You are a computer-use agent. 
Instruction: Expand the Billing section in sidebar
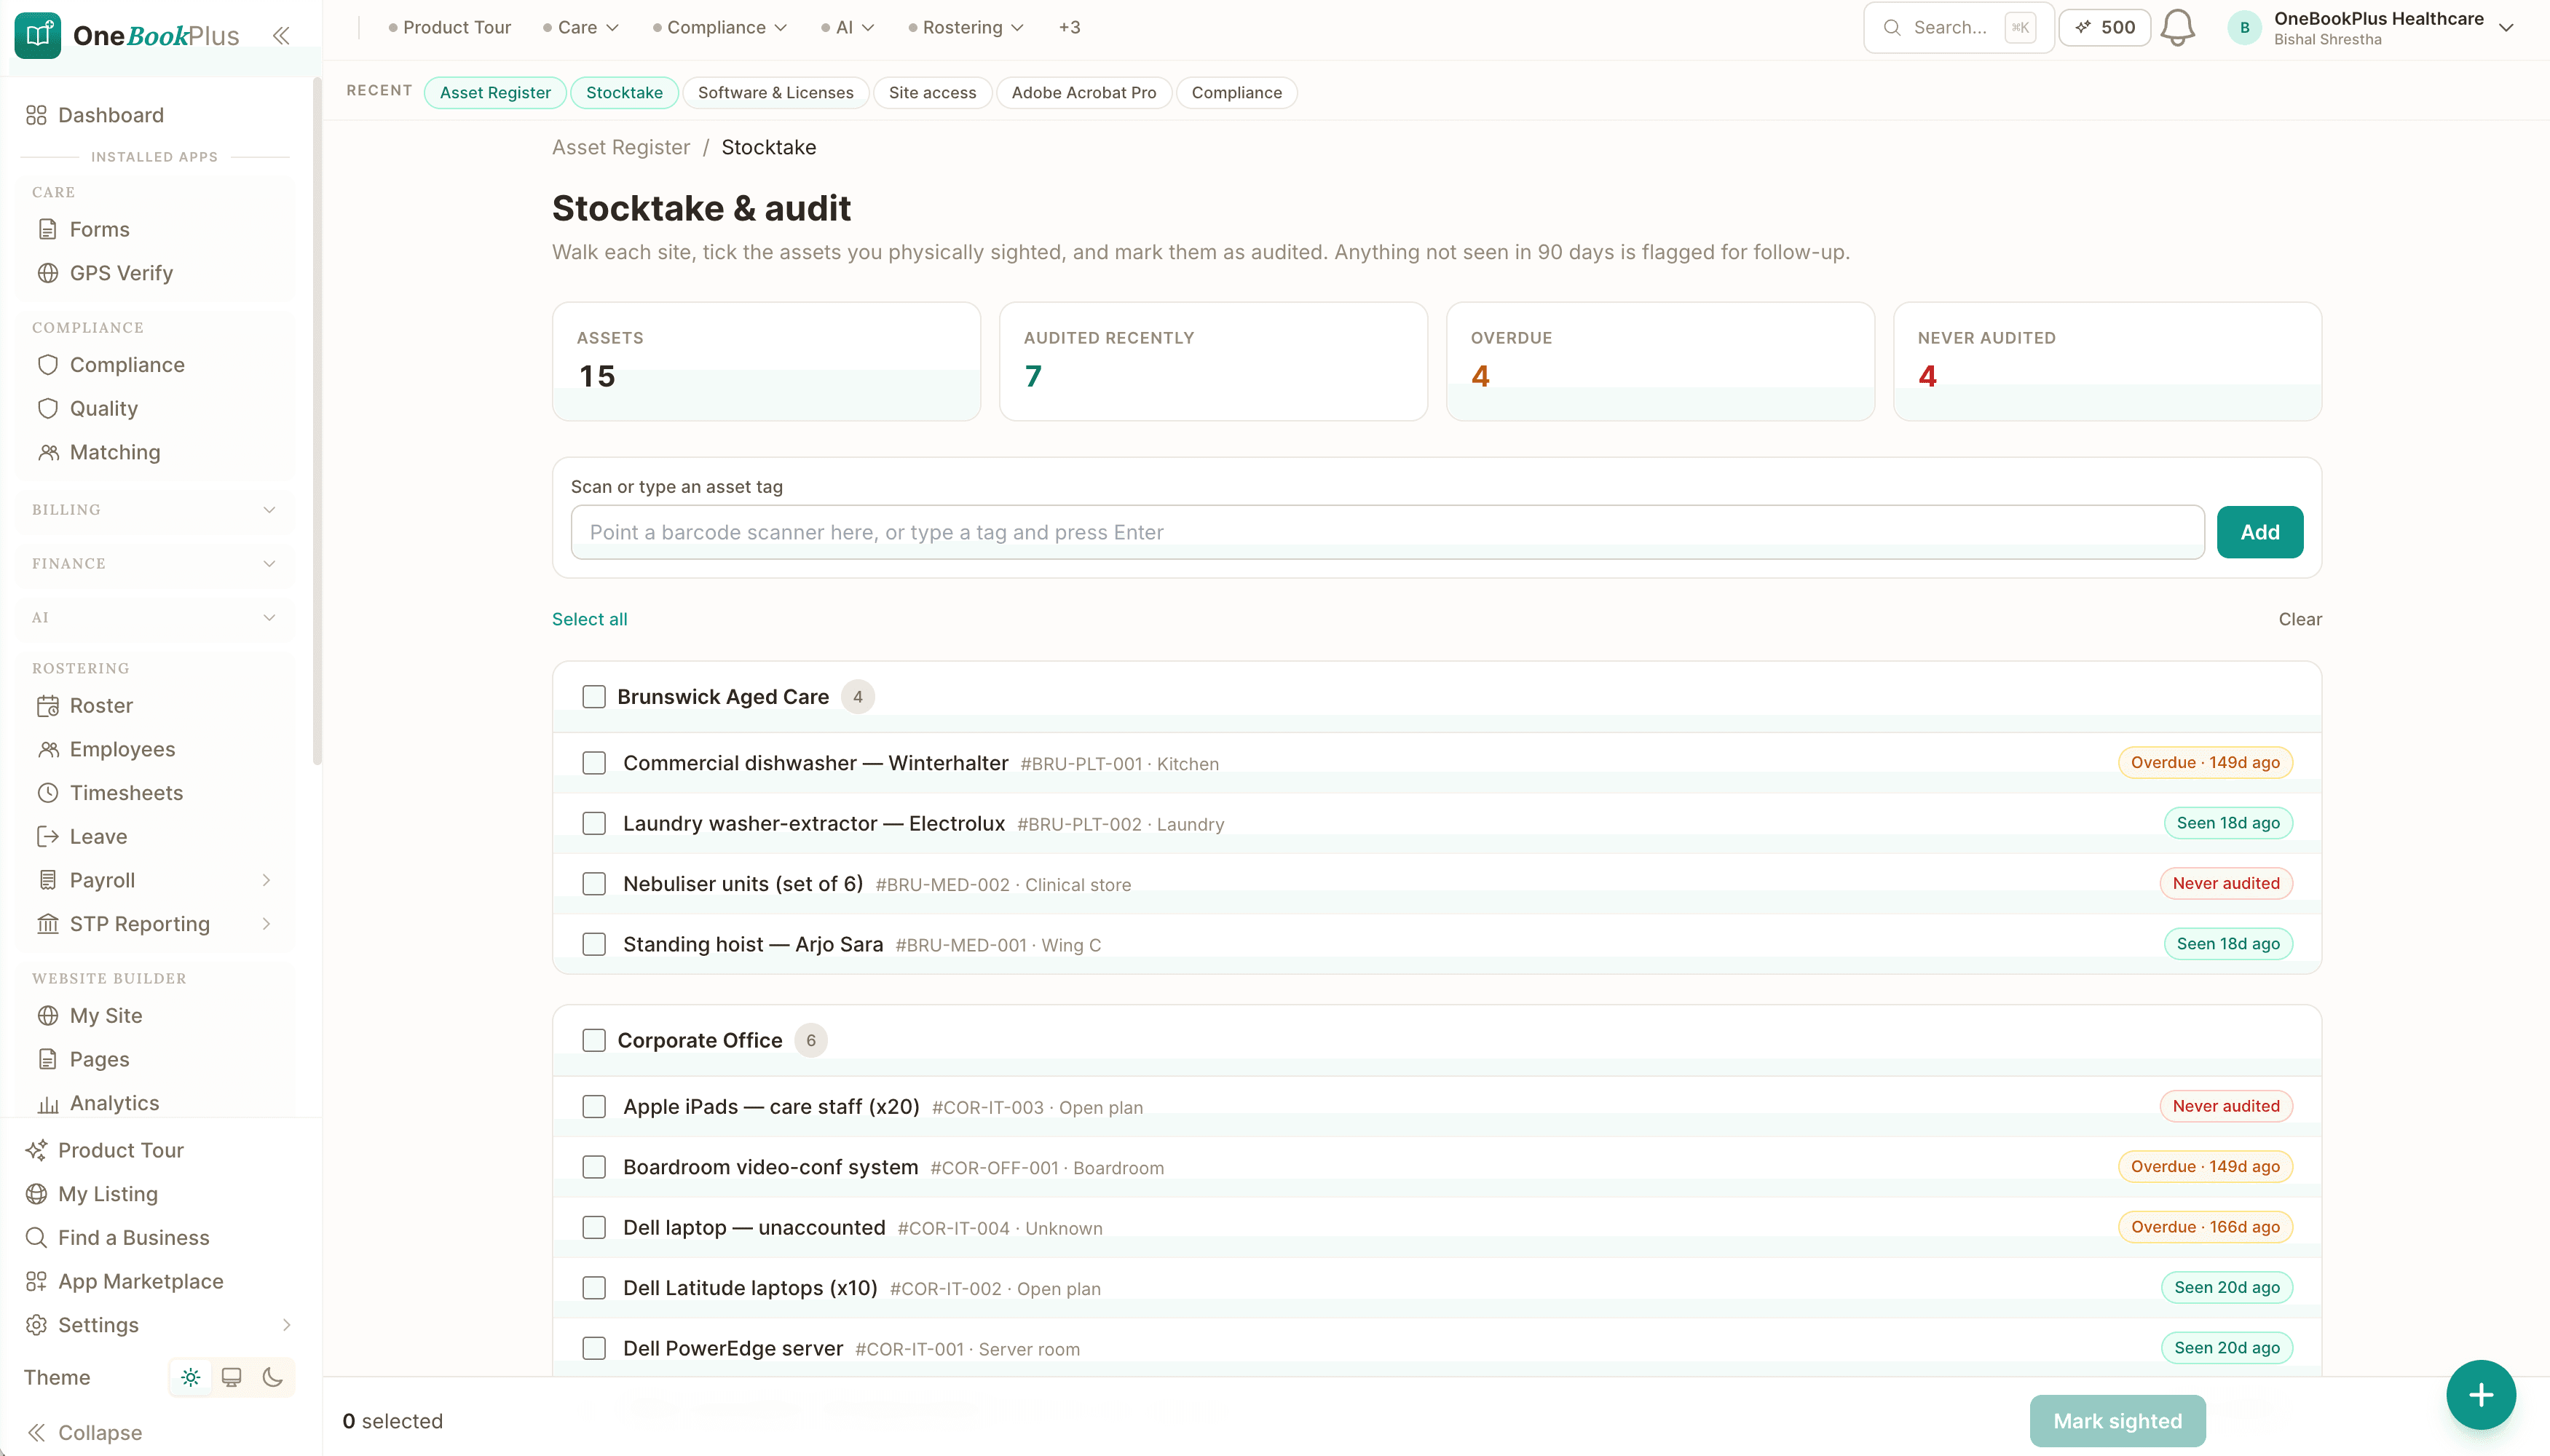(155, 510)
